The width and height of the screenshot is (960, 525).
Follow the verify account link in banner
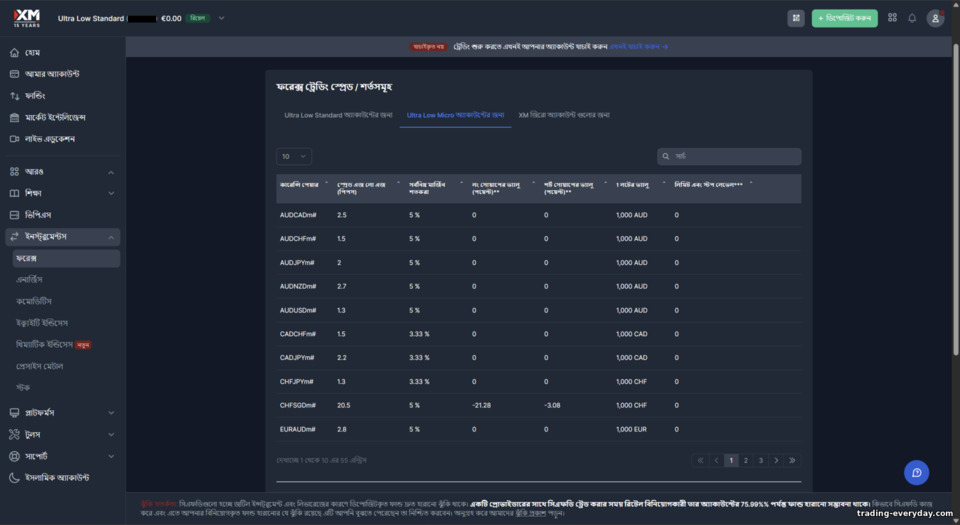639,47
